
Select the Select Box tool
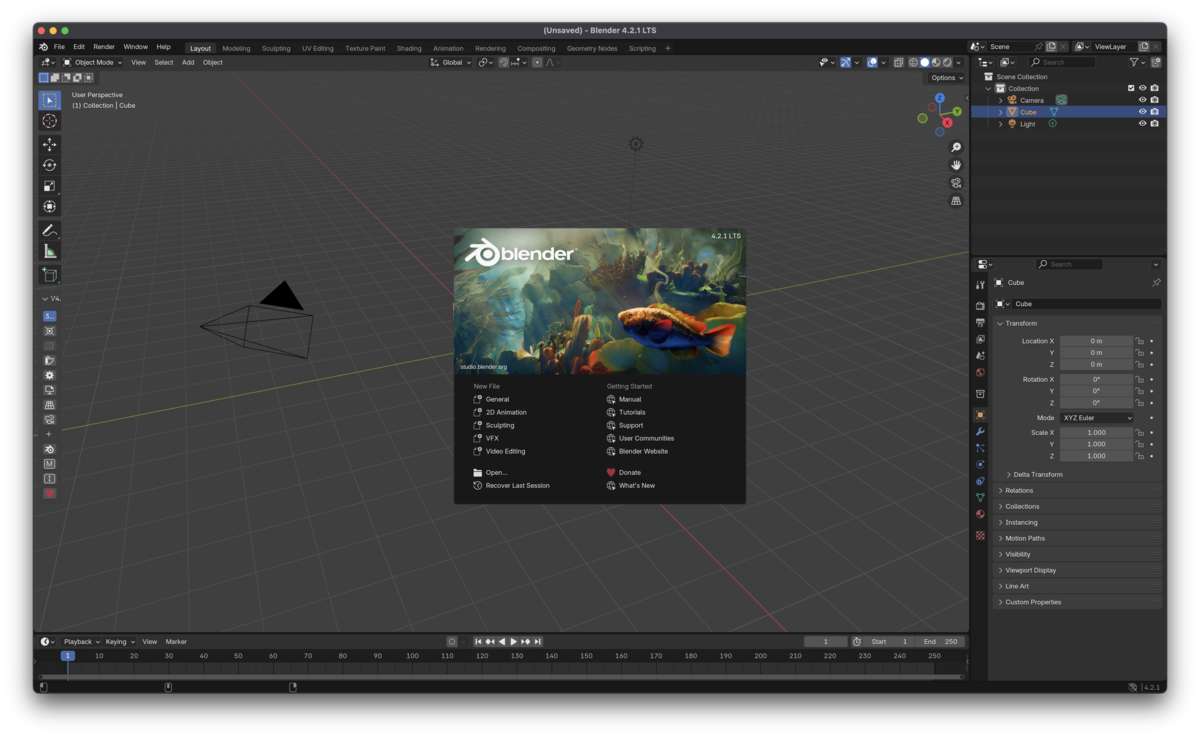tap(49, 100)
